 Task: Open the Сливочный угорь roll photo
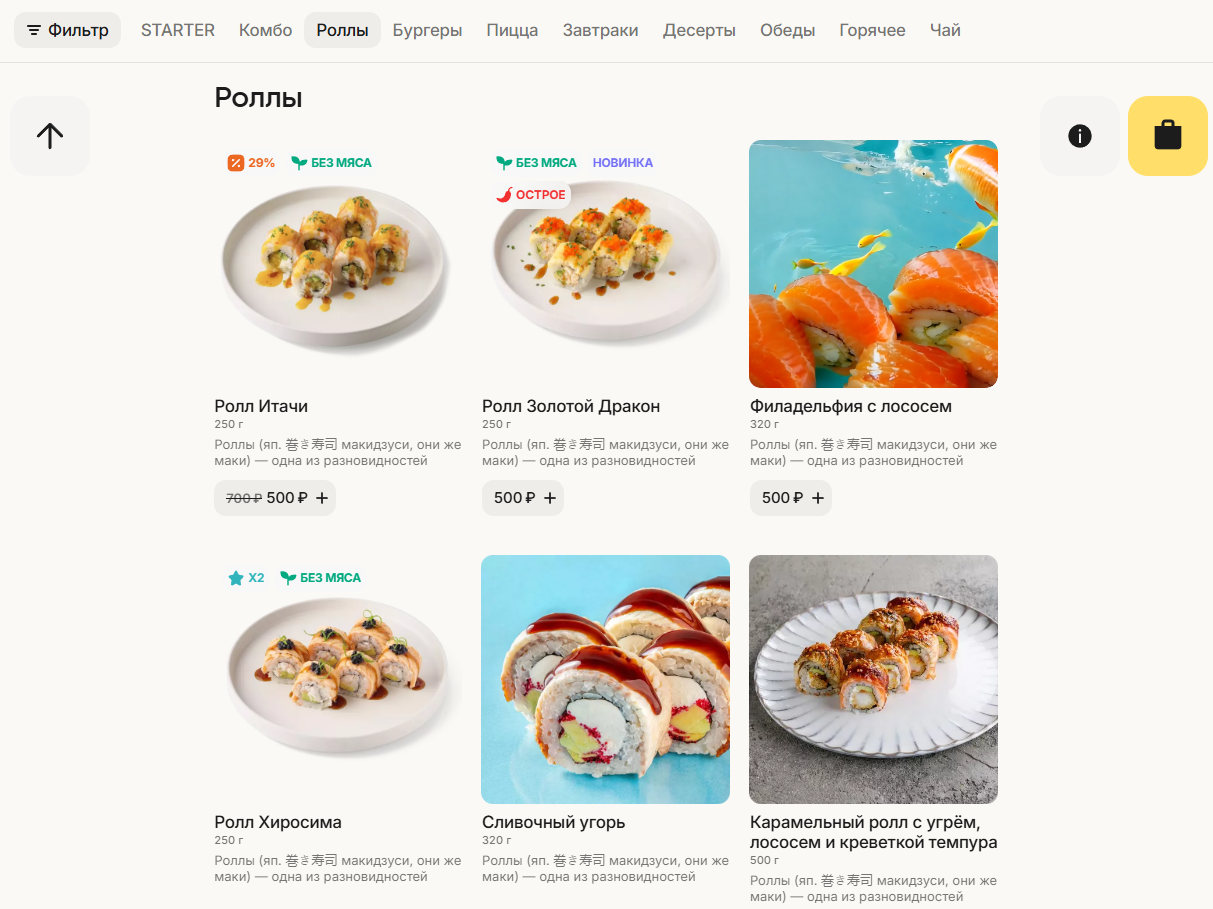pos(605,679)
